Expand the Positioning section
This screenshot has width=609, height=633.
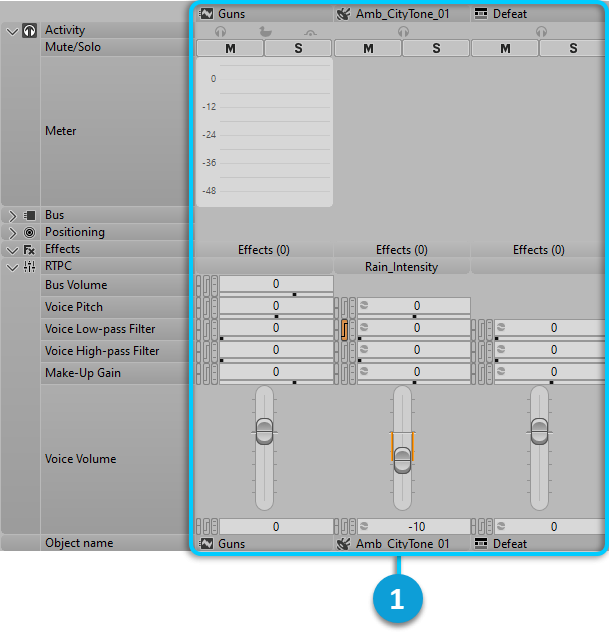pos(13,232)
